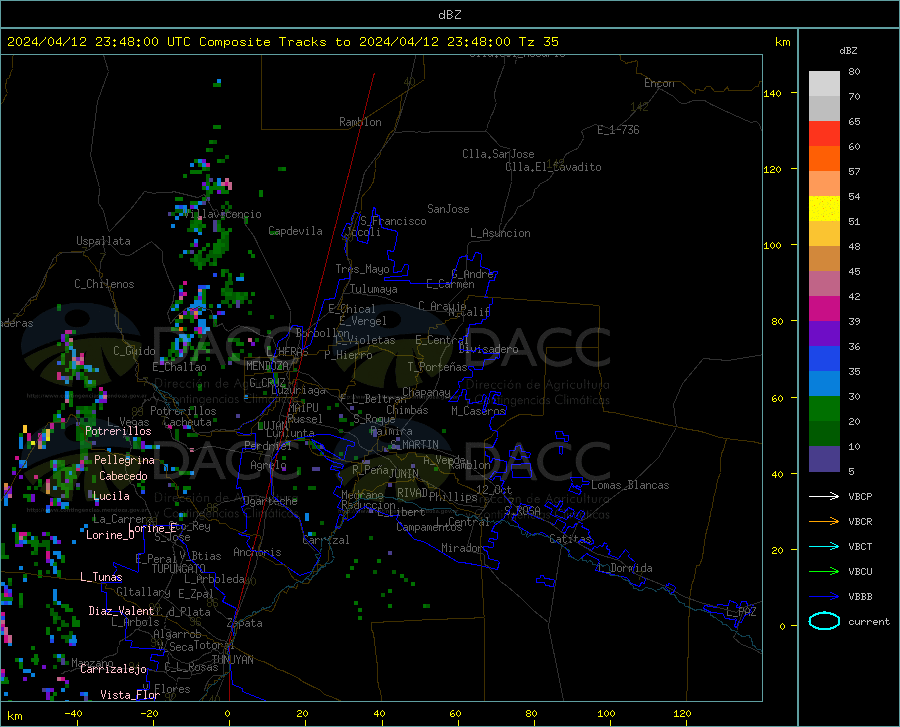Click the 'Pellegrina' map label
The height and width of the screenshot is (727, 900).
pos(125,460)
